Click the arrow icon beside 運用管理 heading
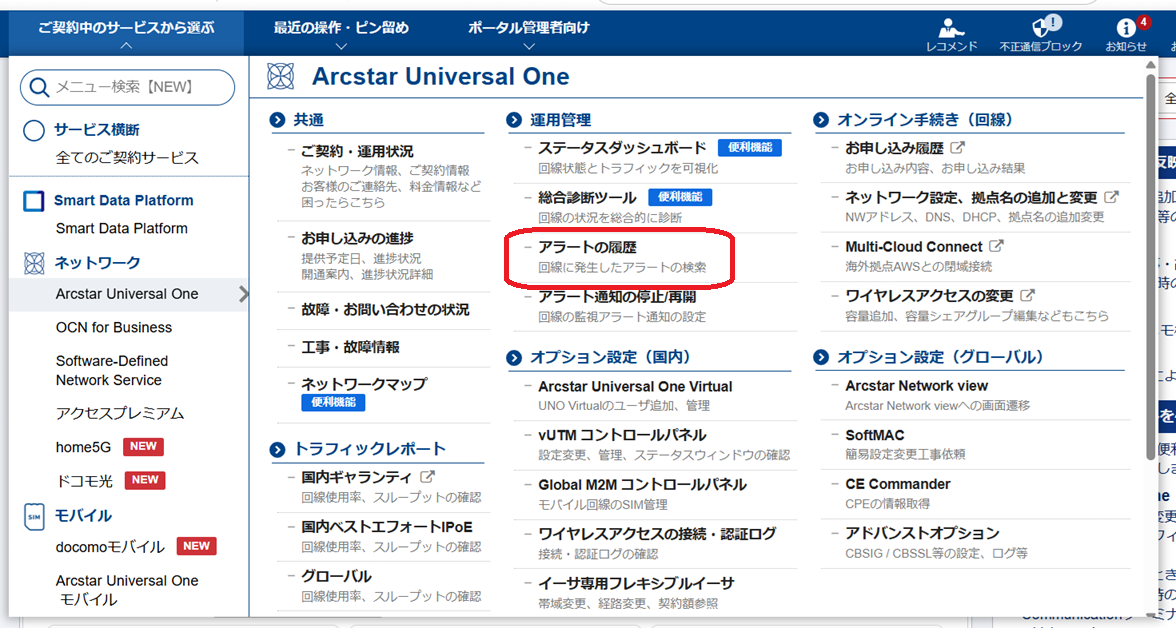The height and width of the screenshot is (628, 1176). (514, 120)
